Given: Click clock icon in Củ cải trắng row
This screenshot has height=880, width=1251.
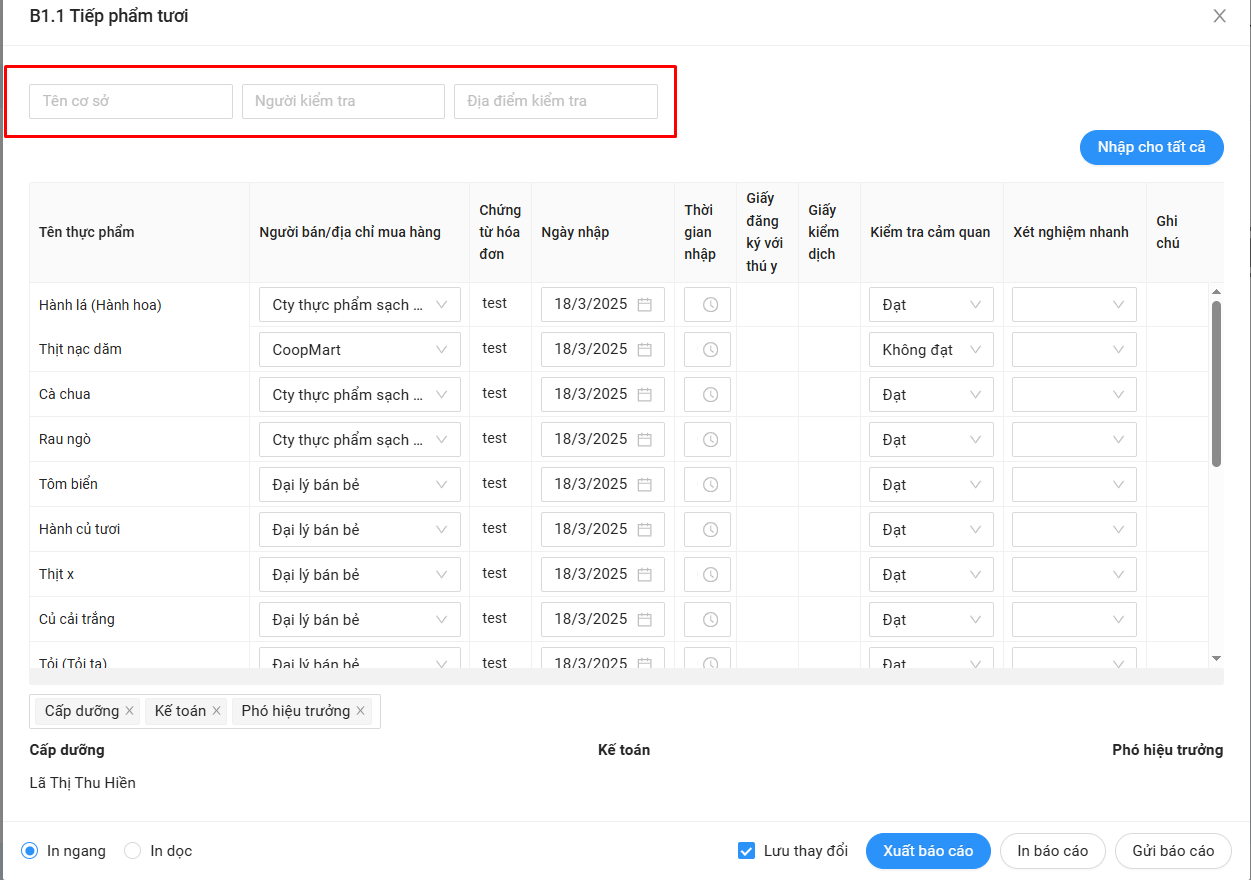Looking at the screenshot, I should tap(709, 620).
